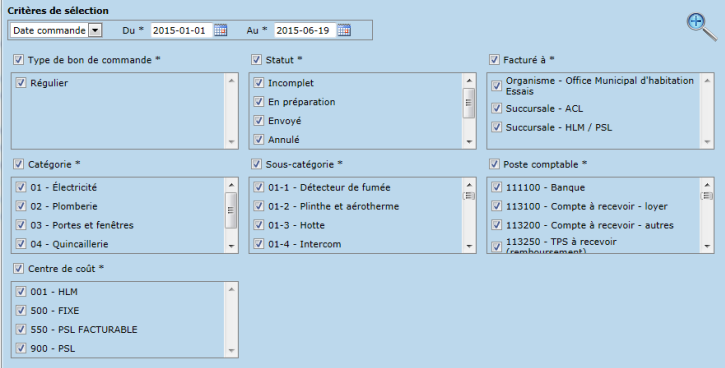This screenshot has width=725, height=368.
Task: Toggle the Centre de coût select-all checkbox
Action: point(18,269)
